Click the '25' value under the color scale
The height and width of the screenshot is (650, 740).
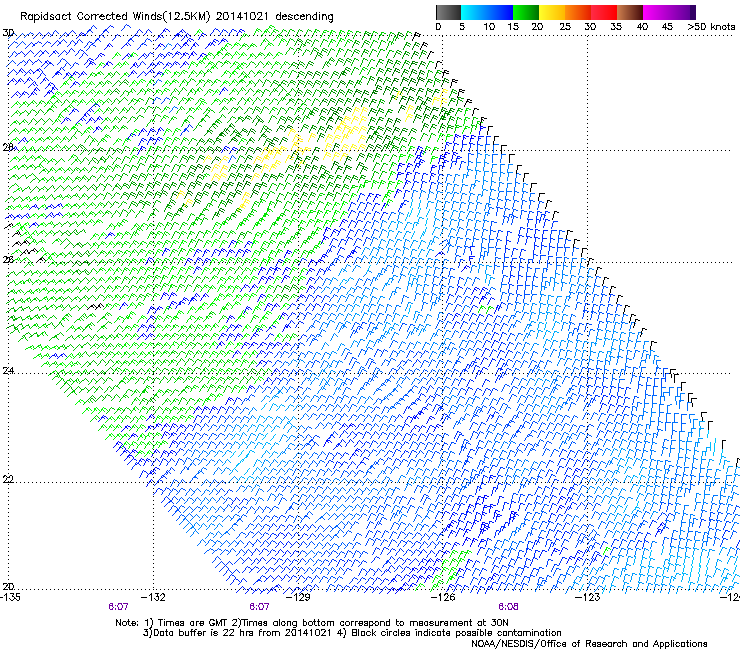[x=565, y=27]
